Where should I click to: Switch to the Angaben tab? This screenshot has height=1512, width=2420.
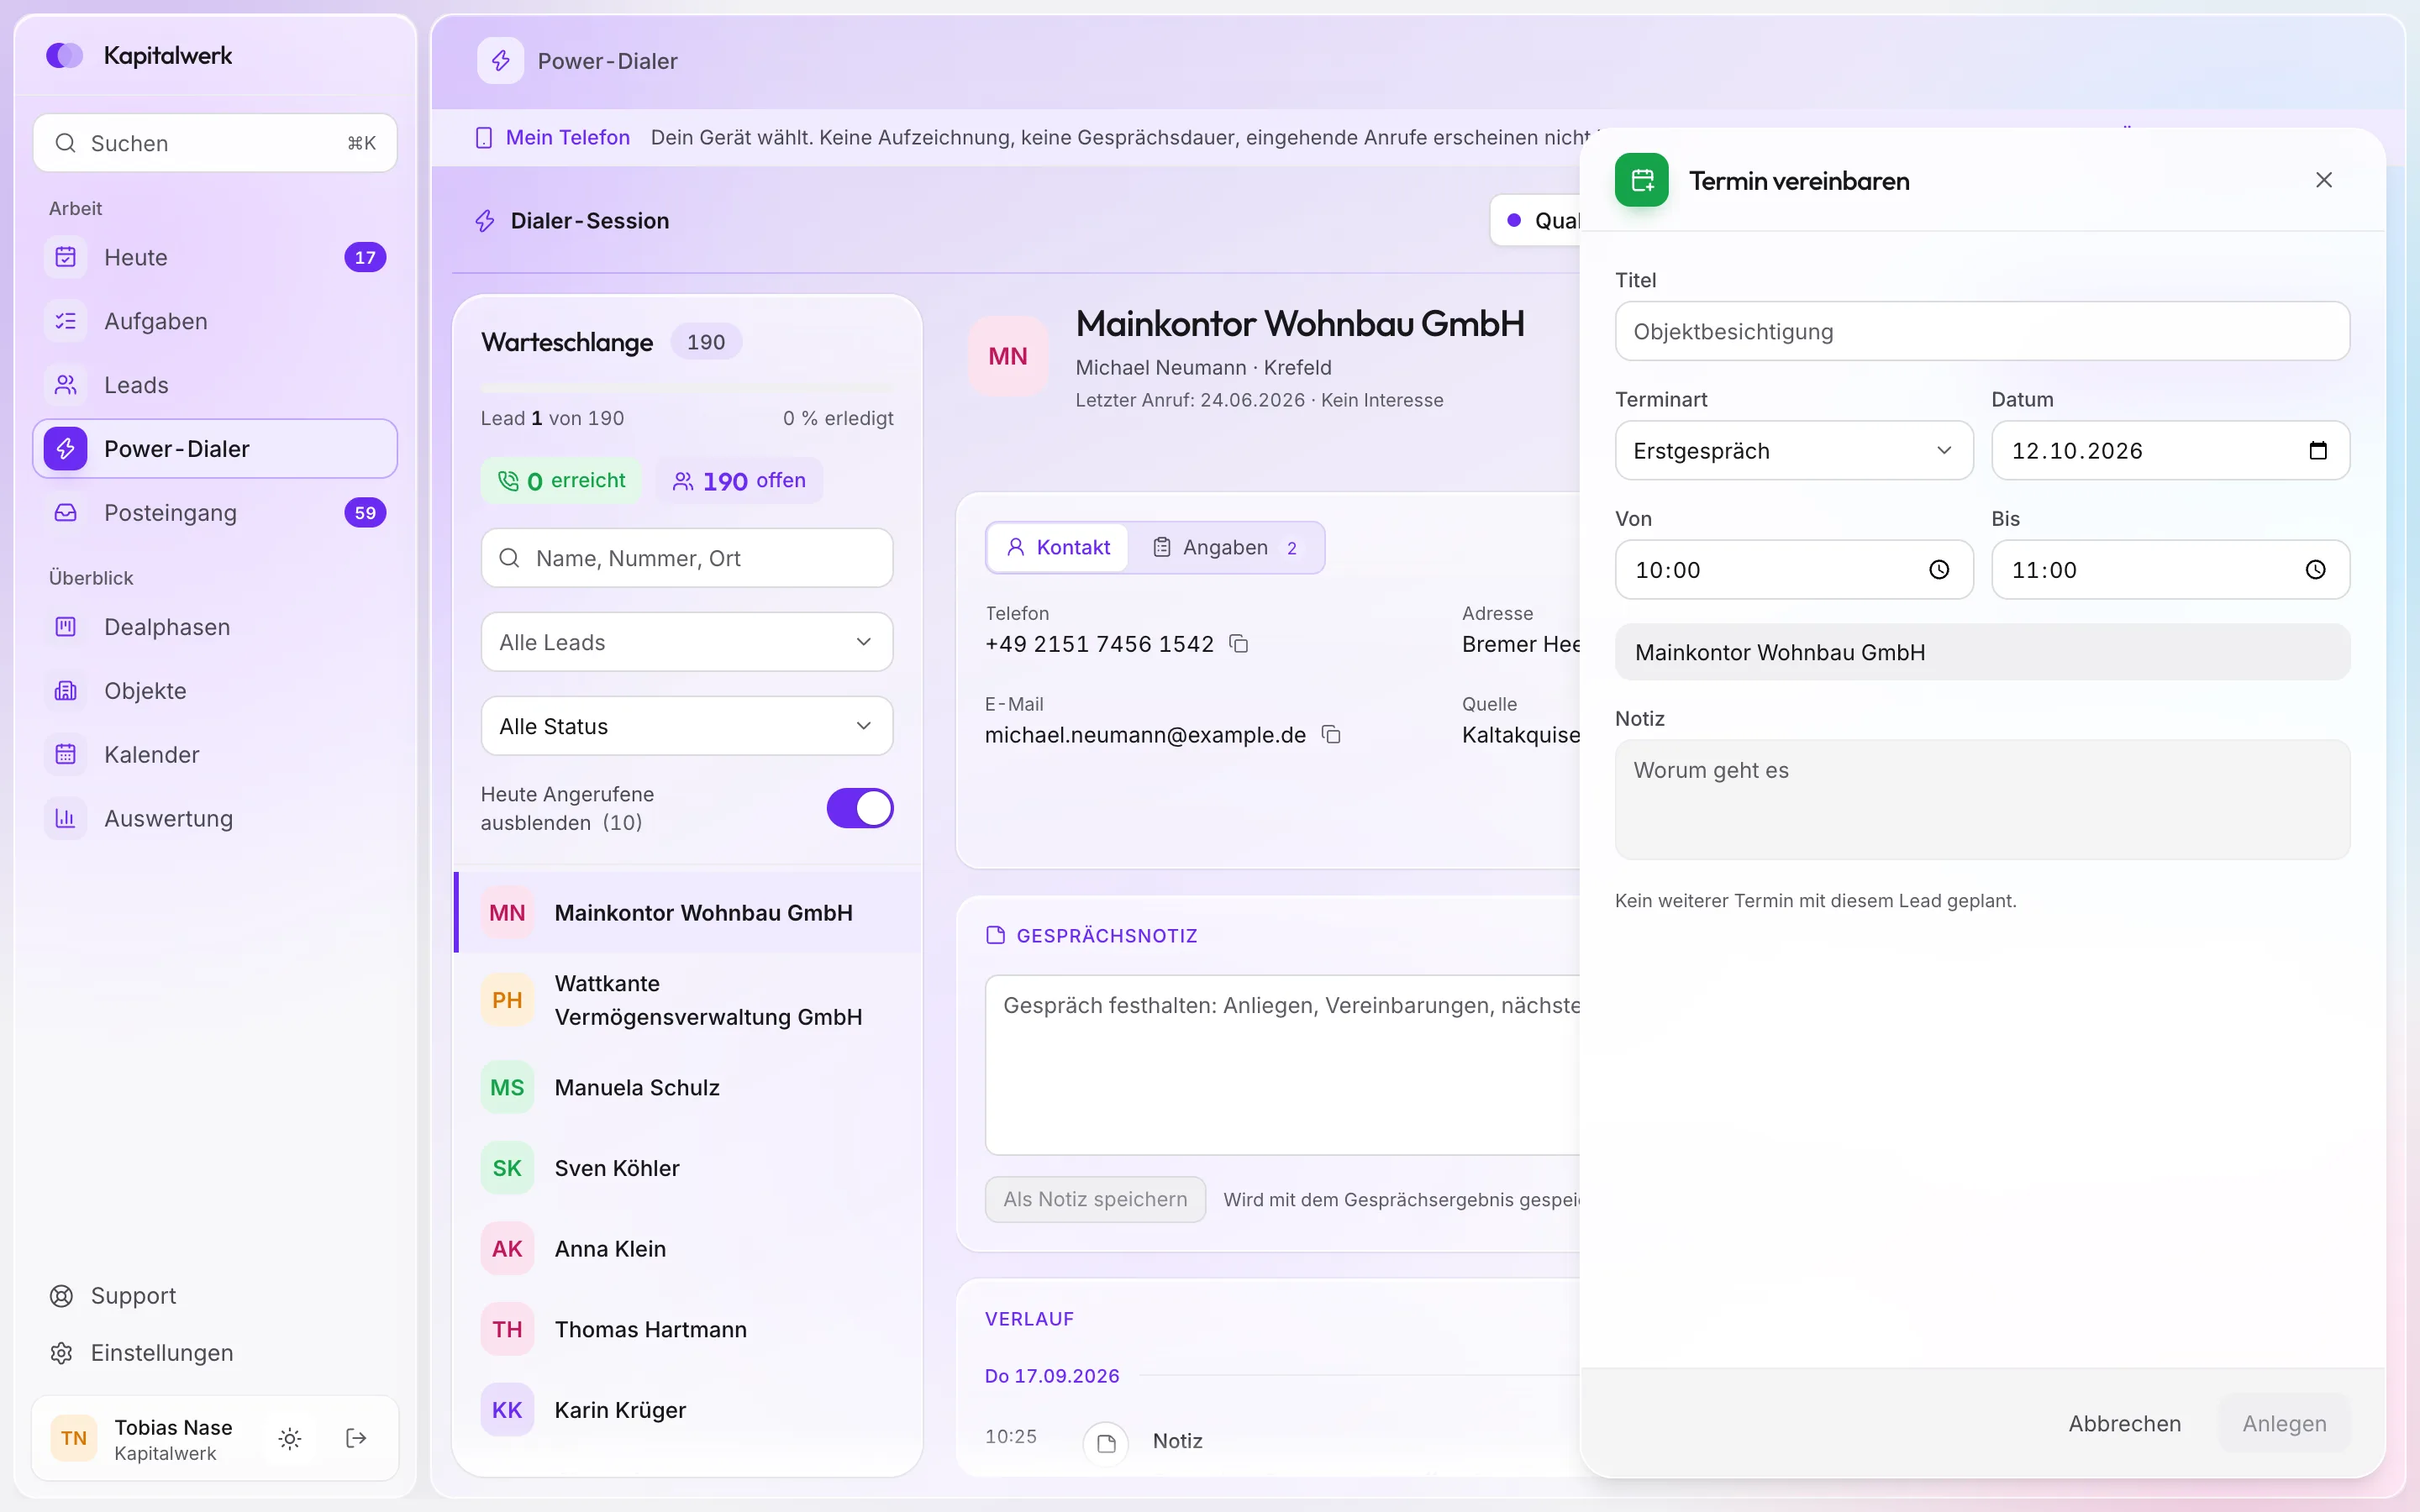[1225, 547]
